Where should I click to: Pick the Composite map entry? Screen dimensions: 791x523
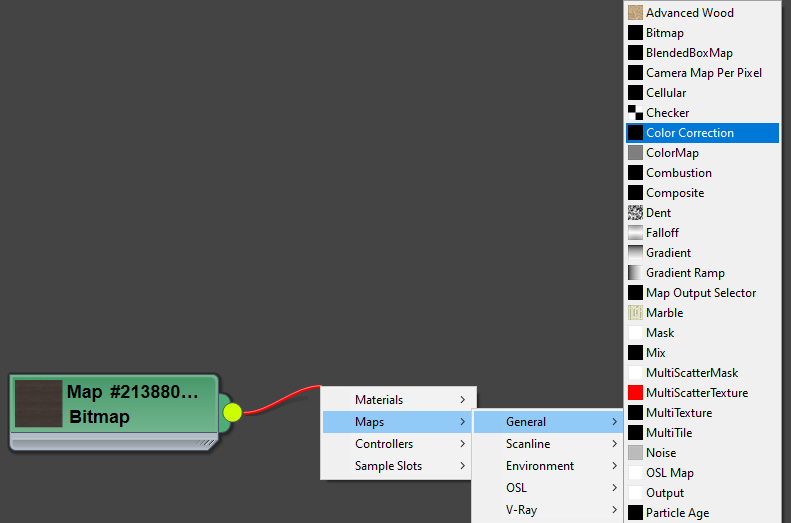point(702,193)
